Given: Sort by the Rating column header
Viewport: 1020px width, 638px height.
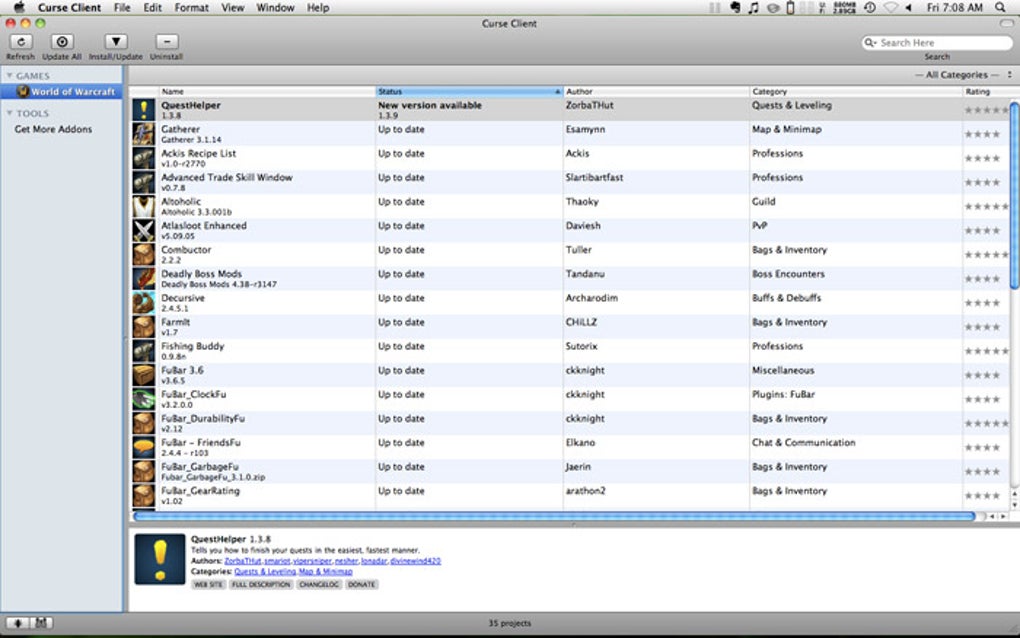Looking at the screenshot, I should 986,92.
